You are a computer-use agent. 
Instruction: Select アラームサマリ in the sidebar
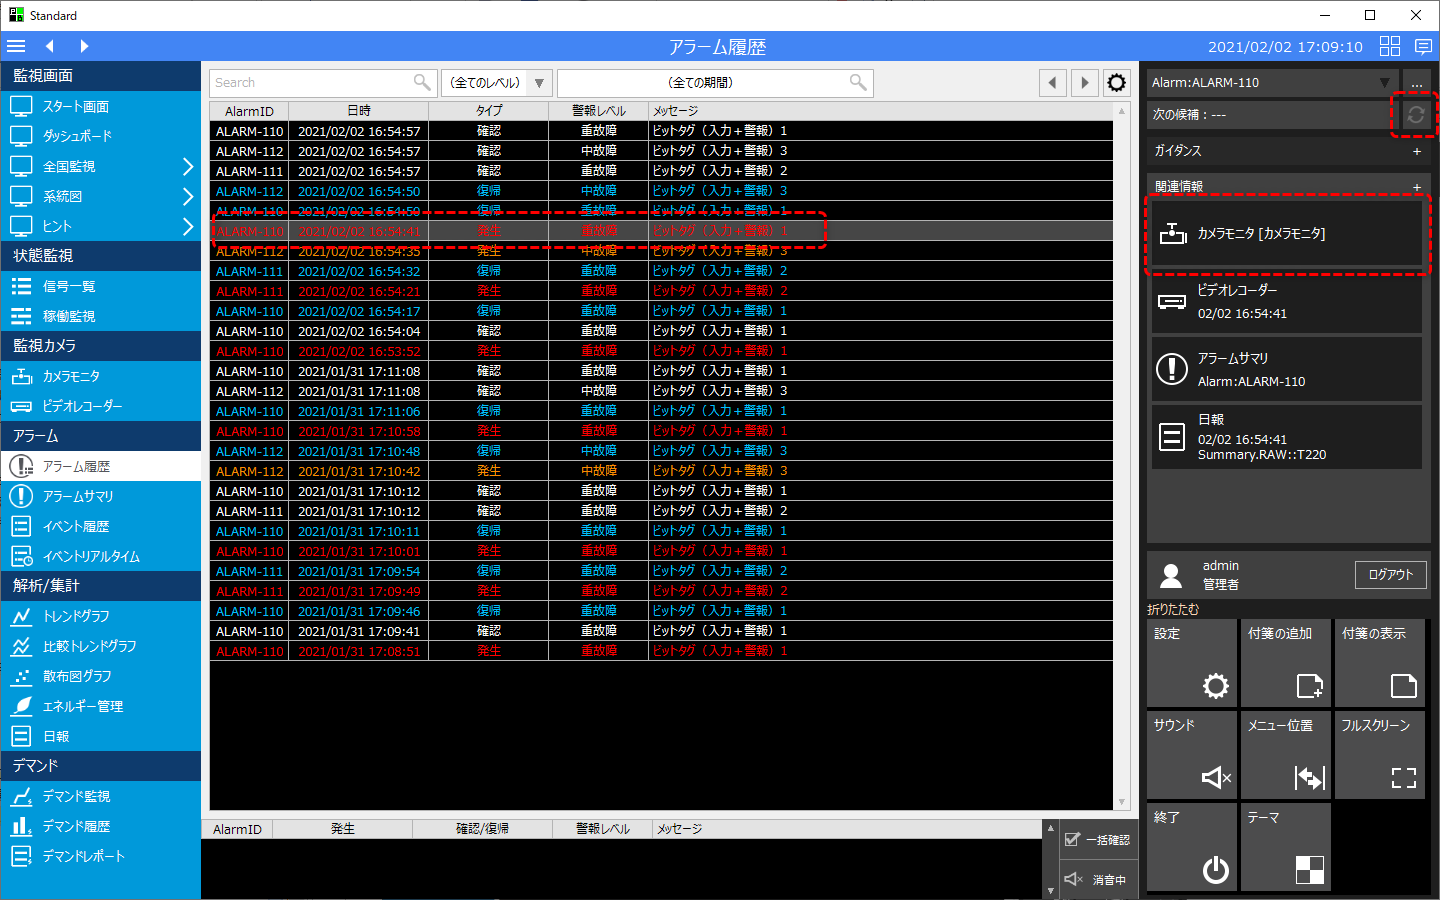78,496
